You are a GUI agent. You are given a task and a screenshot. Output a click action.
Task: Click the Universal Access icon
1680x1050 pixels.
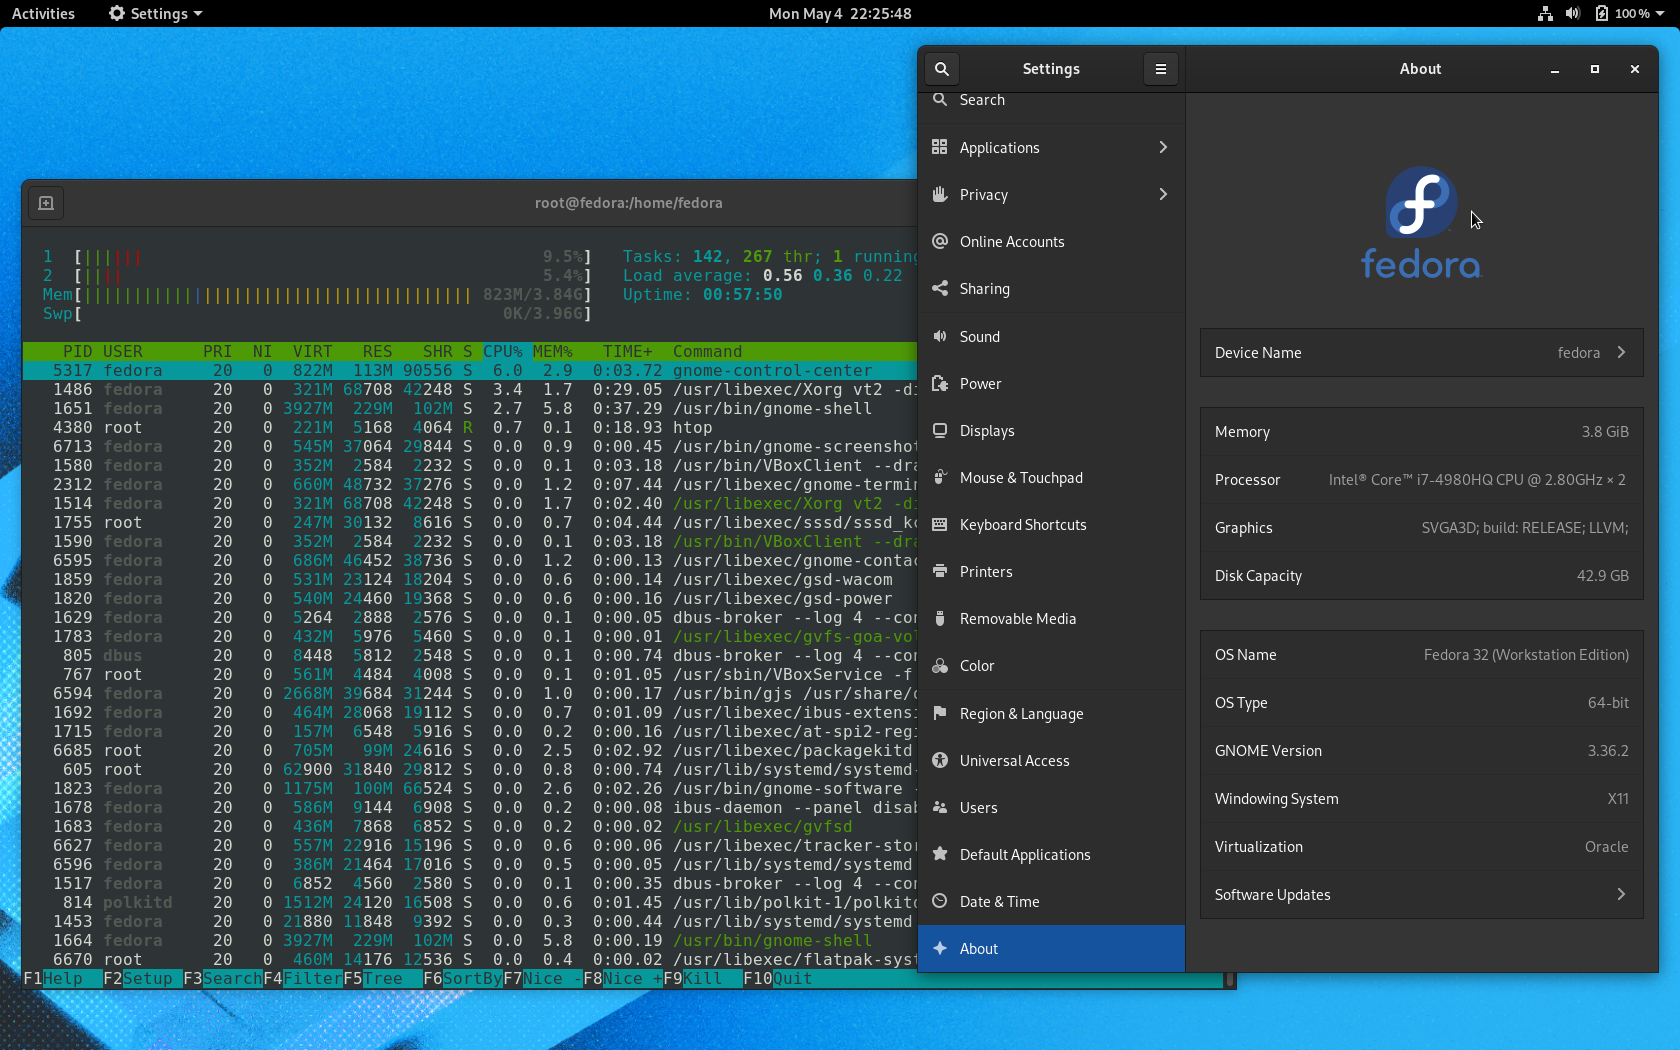pyautogui.click(x=940, y=760)
